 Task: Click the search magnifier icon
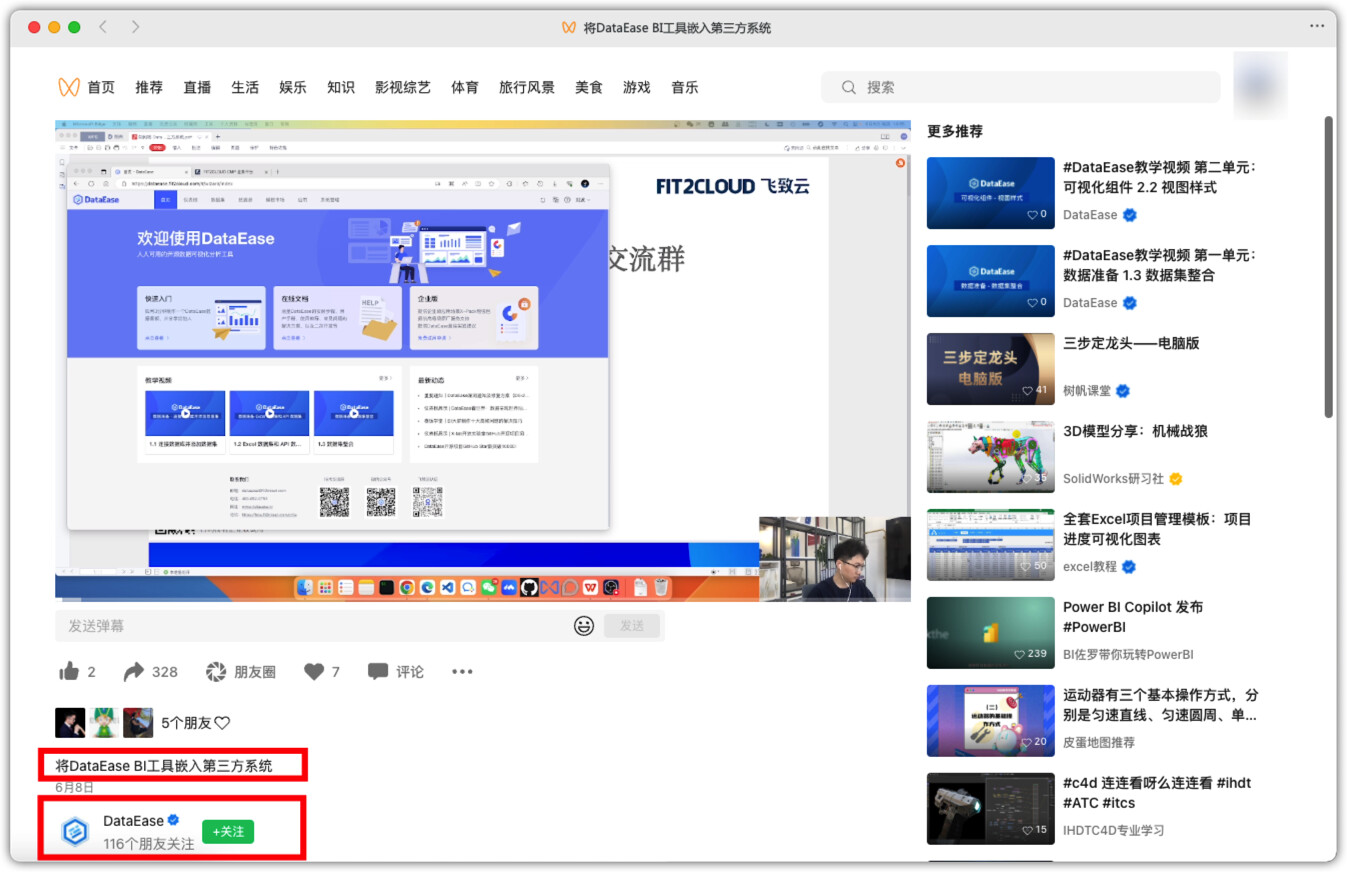tap(849, 87)
